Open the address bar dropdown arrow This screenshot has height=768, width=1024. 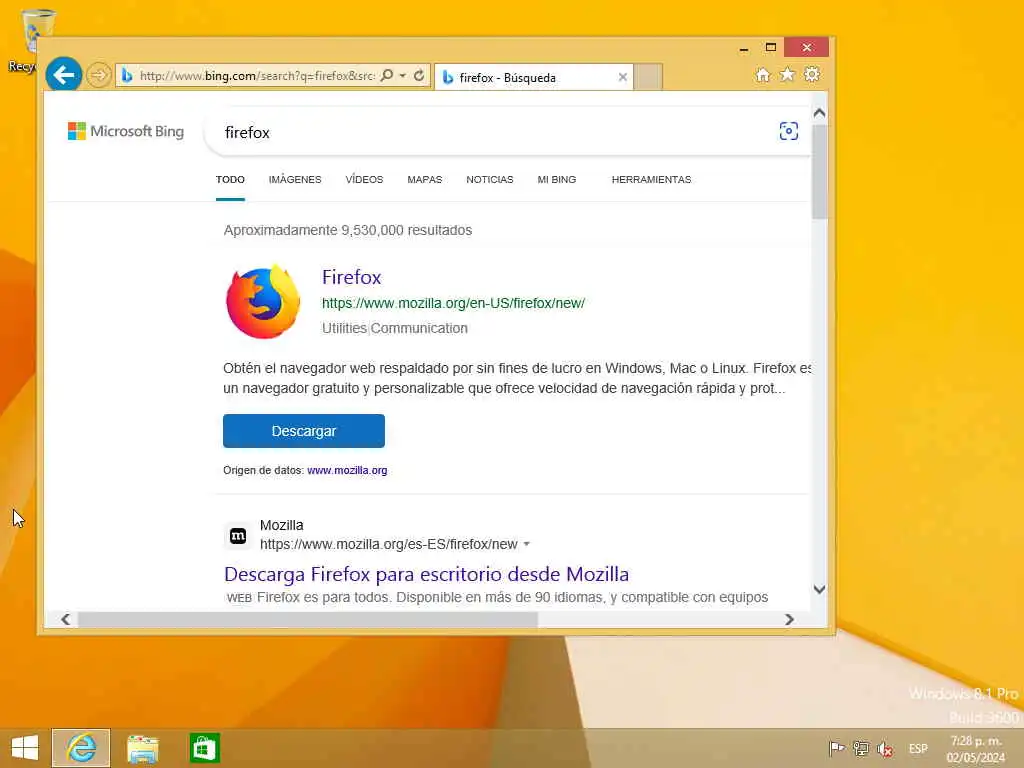coord(403,76)
